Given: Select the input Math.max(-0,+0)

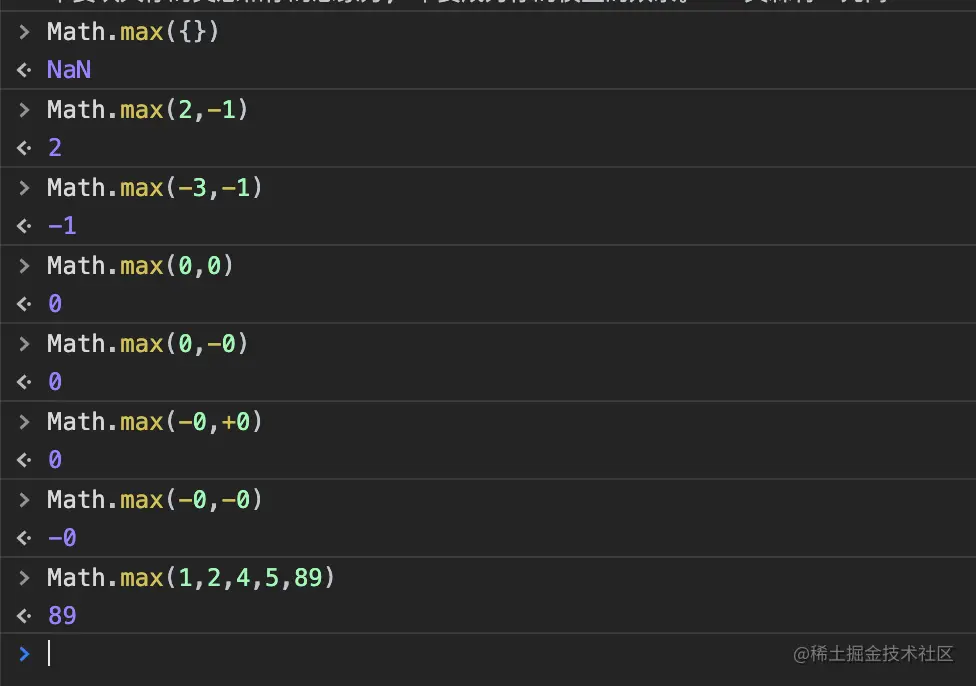Looking at the screenshot, I should [x=154, y=421].
